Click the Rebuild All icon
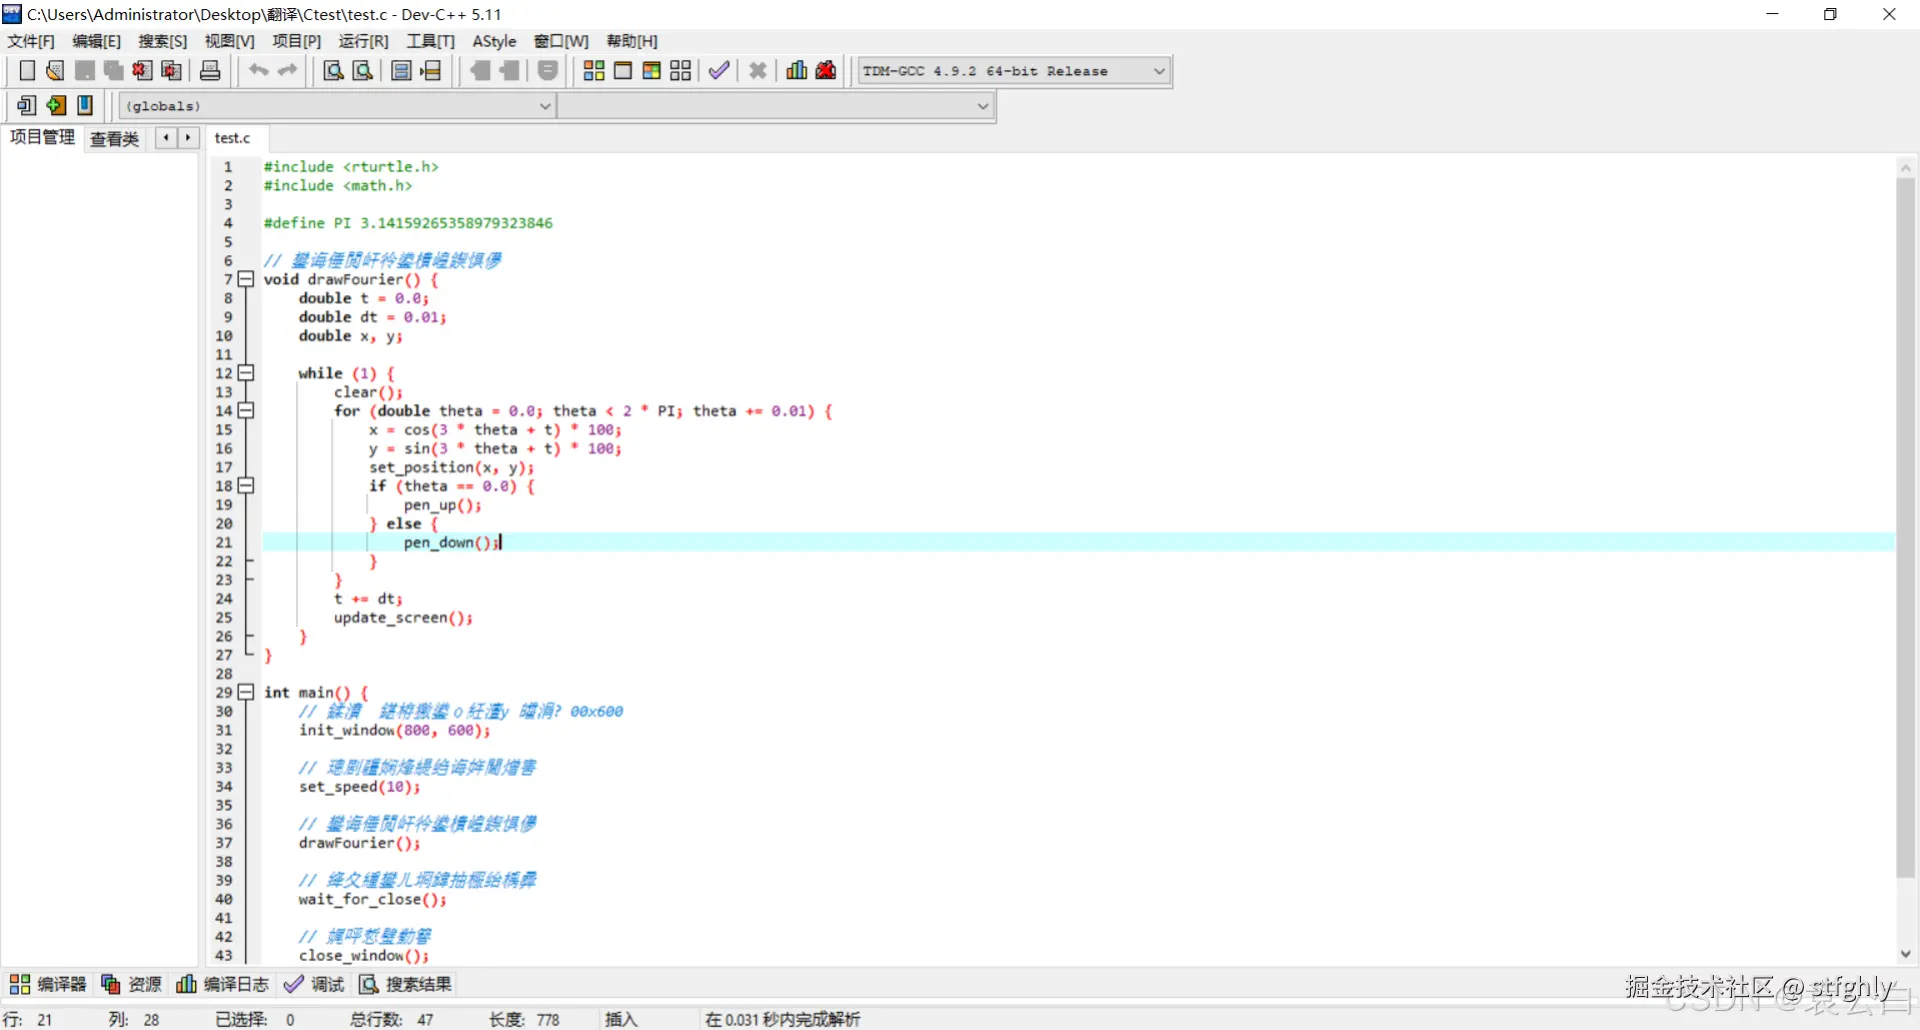Screen dimensions: 1920x1030 coord(681,71)
